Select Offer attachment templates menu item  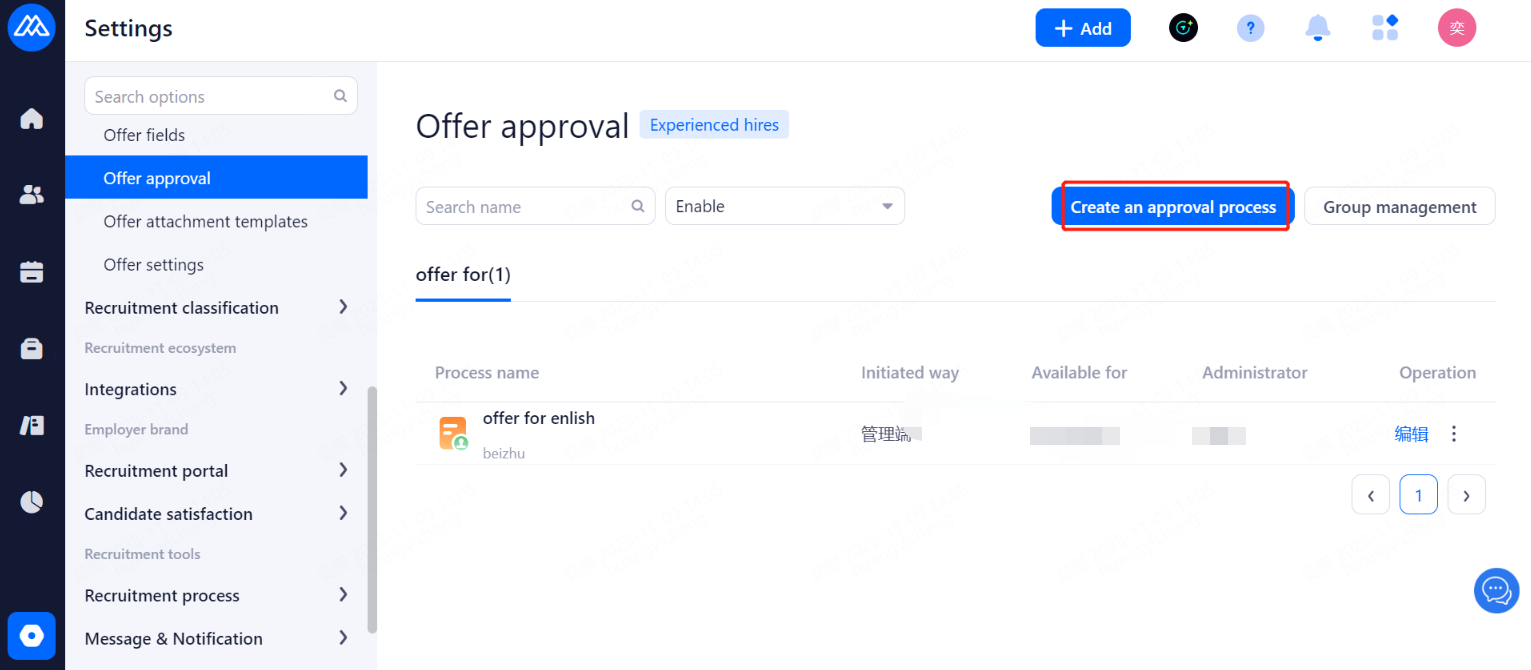[x=205, y=222]
